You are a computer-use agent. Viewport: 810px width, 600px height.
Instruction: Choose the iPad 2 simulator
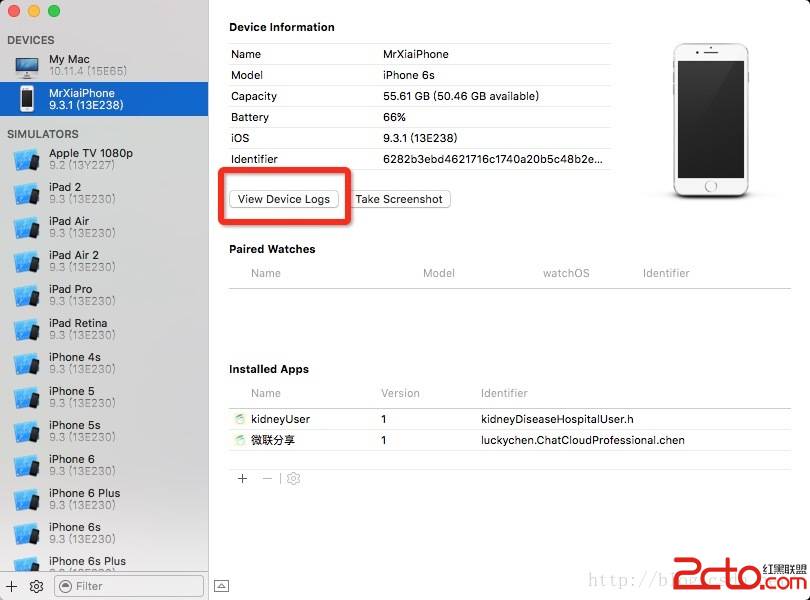(104, 193)
